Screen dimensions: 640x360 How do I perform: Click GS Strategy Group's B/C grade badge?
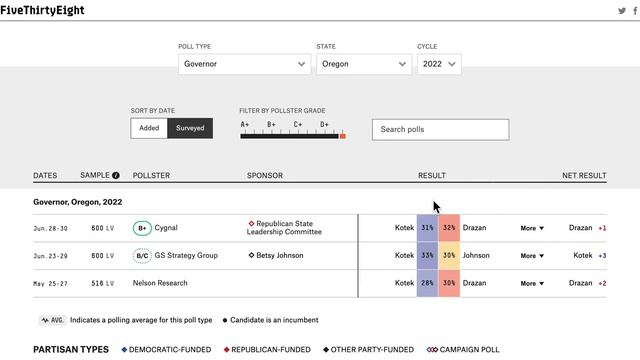[x=142, y=256]
